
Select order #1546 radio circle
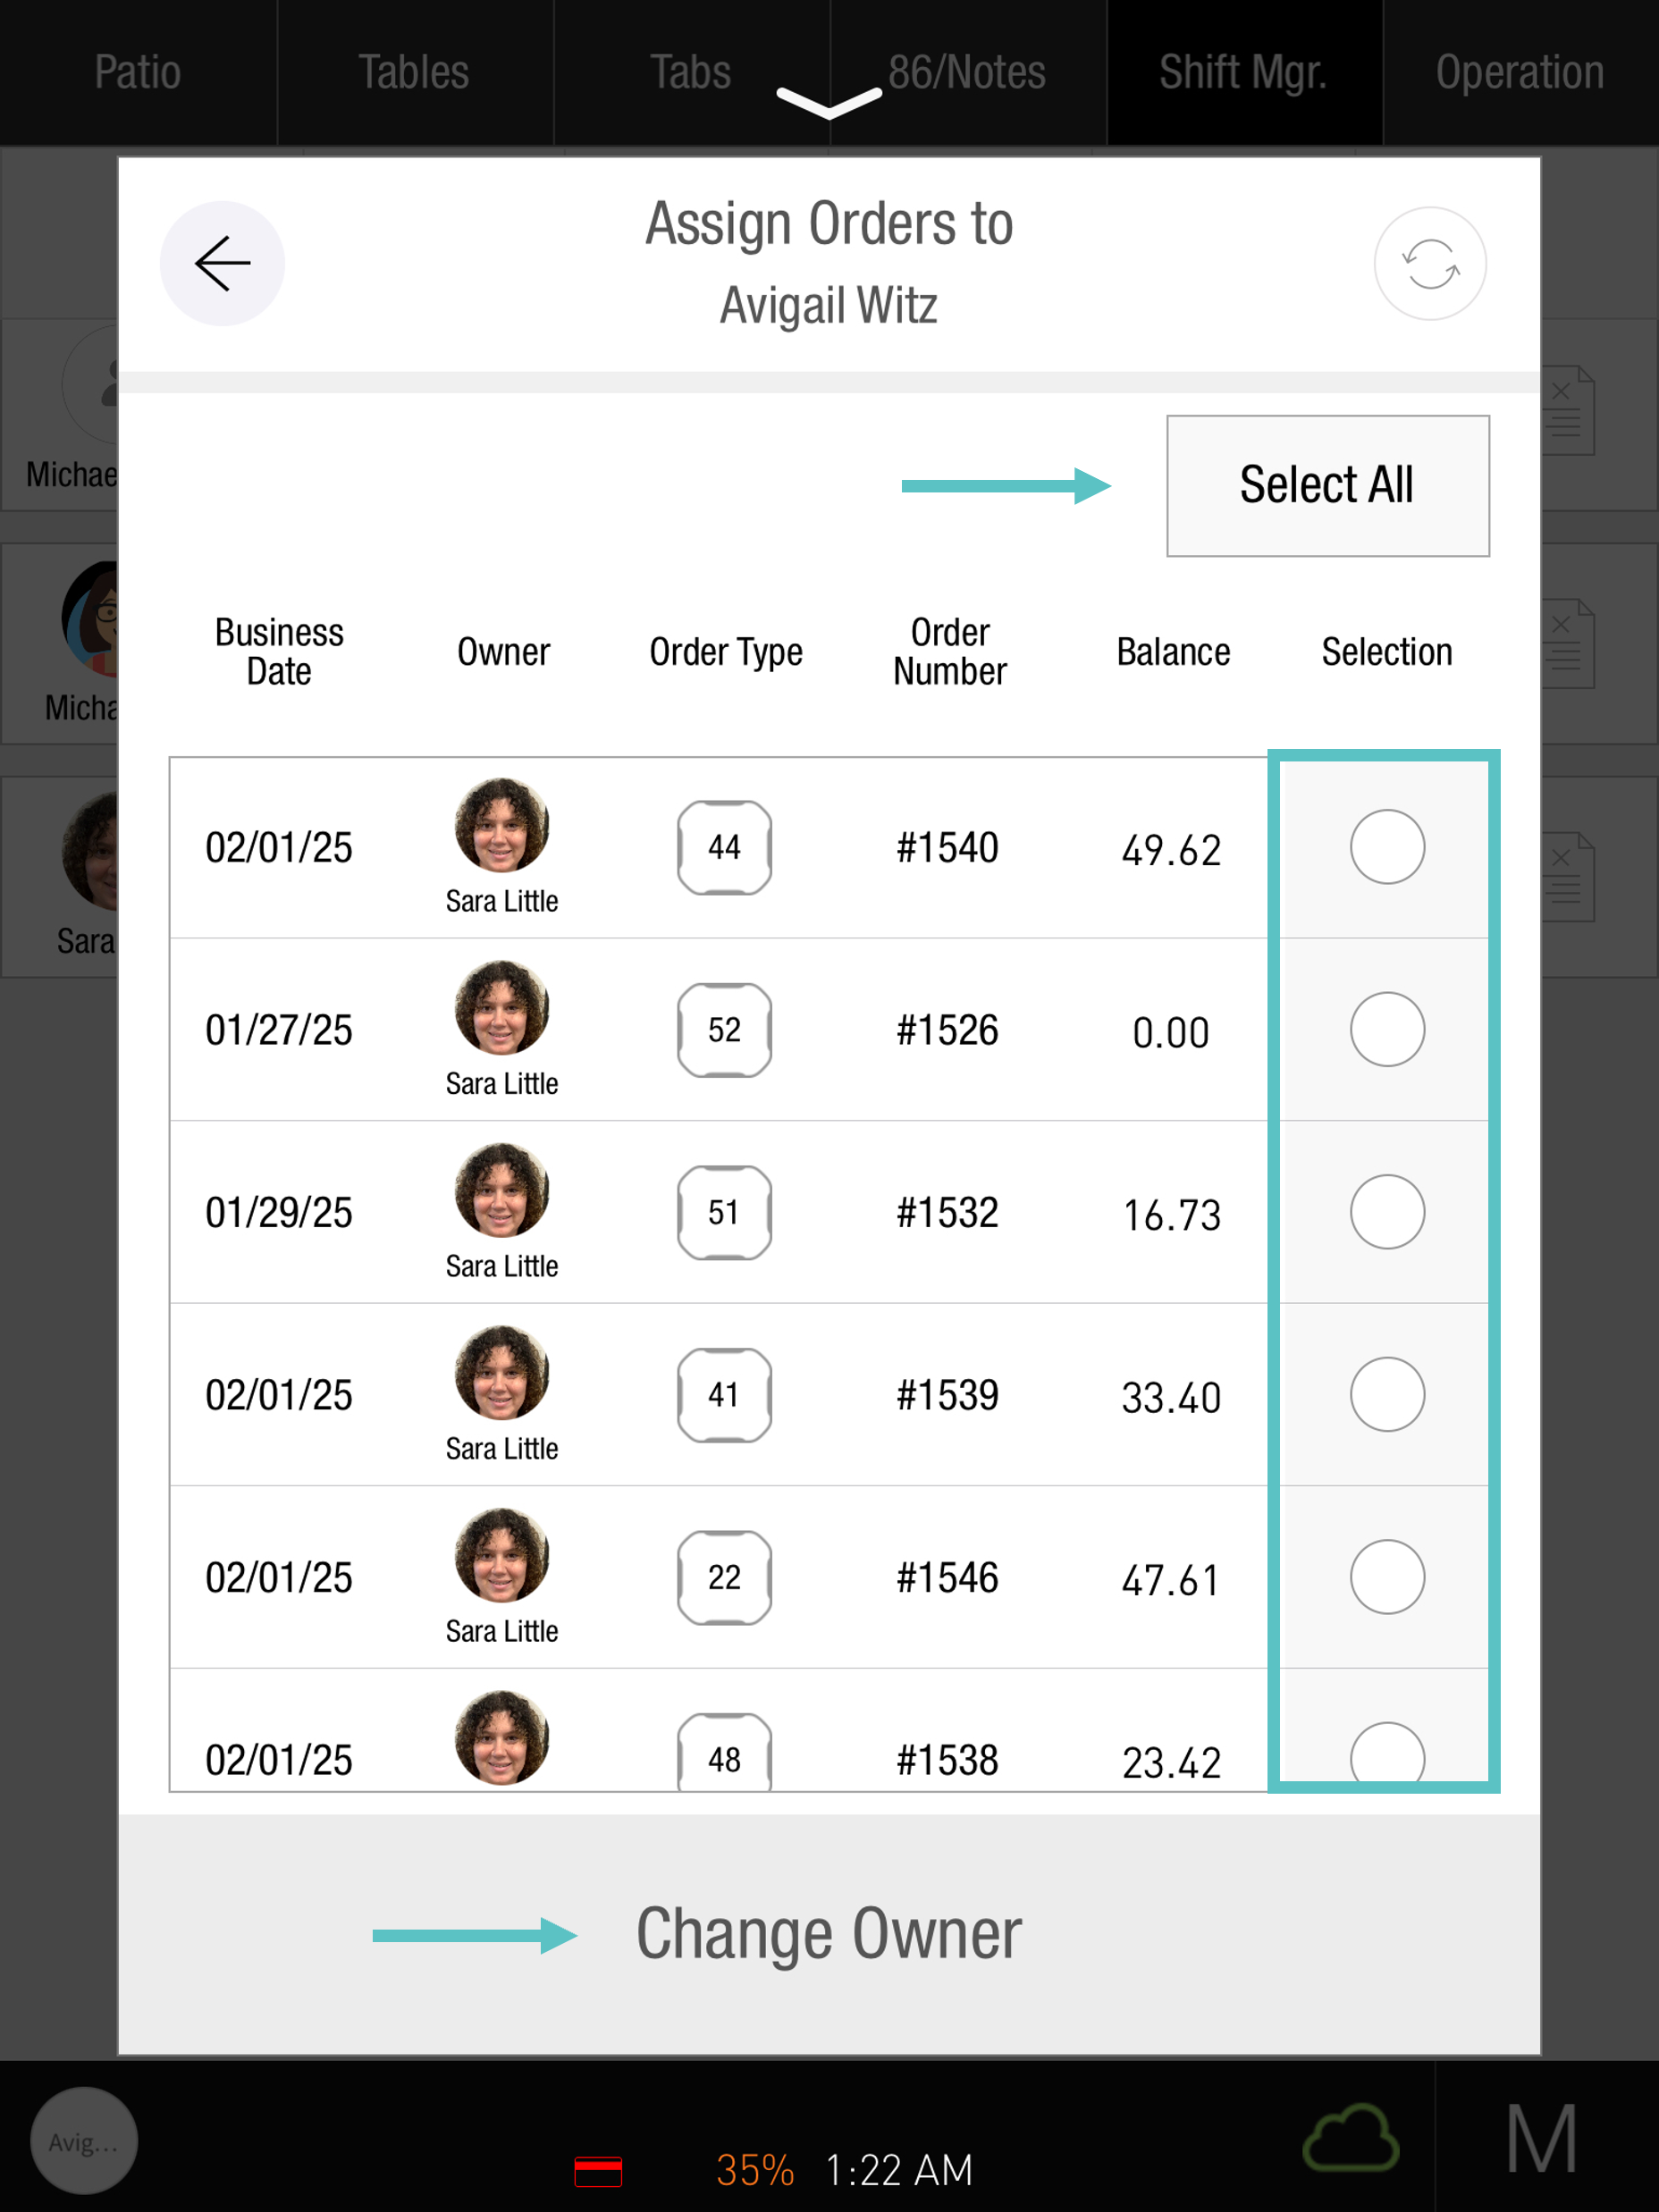pos(1387,1577)
